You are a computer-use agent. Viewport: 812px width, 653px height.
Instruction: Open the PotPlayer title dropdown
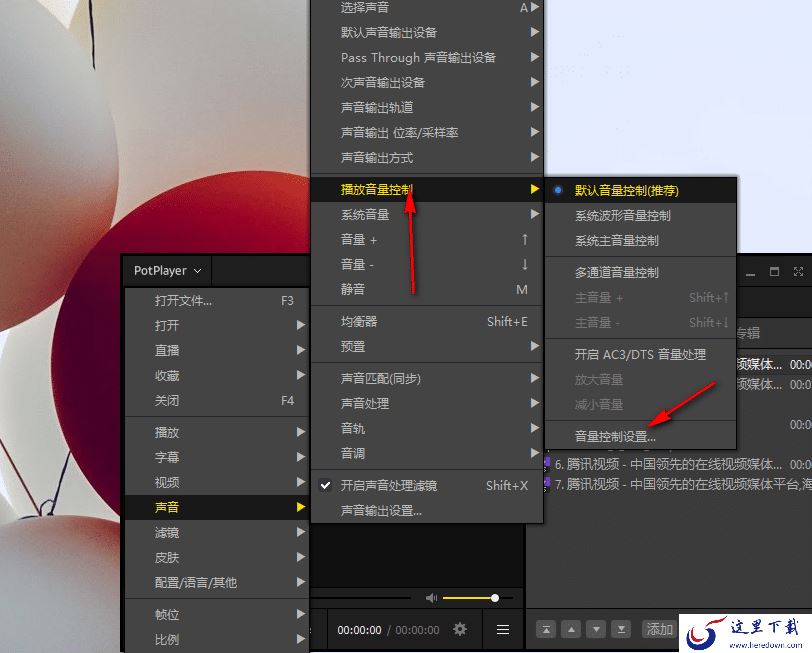click(167, 270)
